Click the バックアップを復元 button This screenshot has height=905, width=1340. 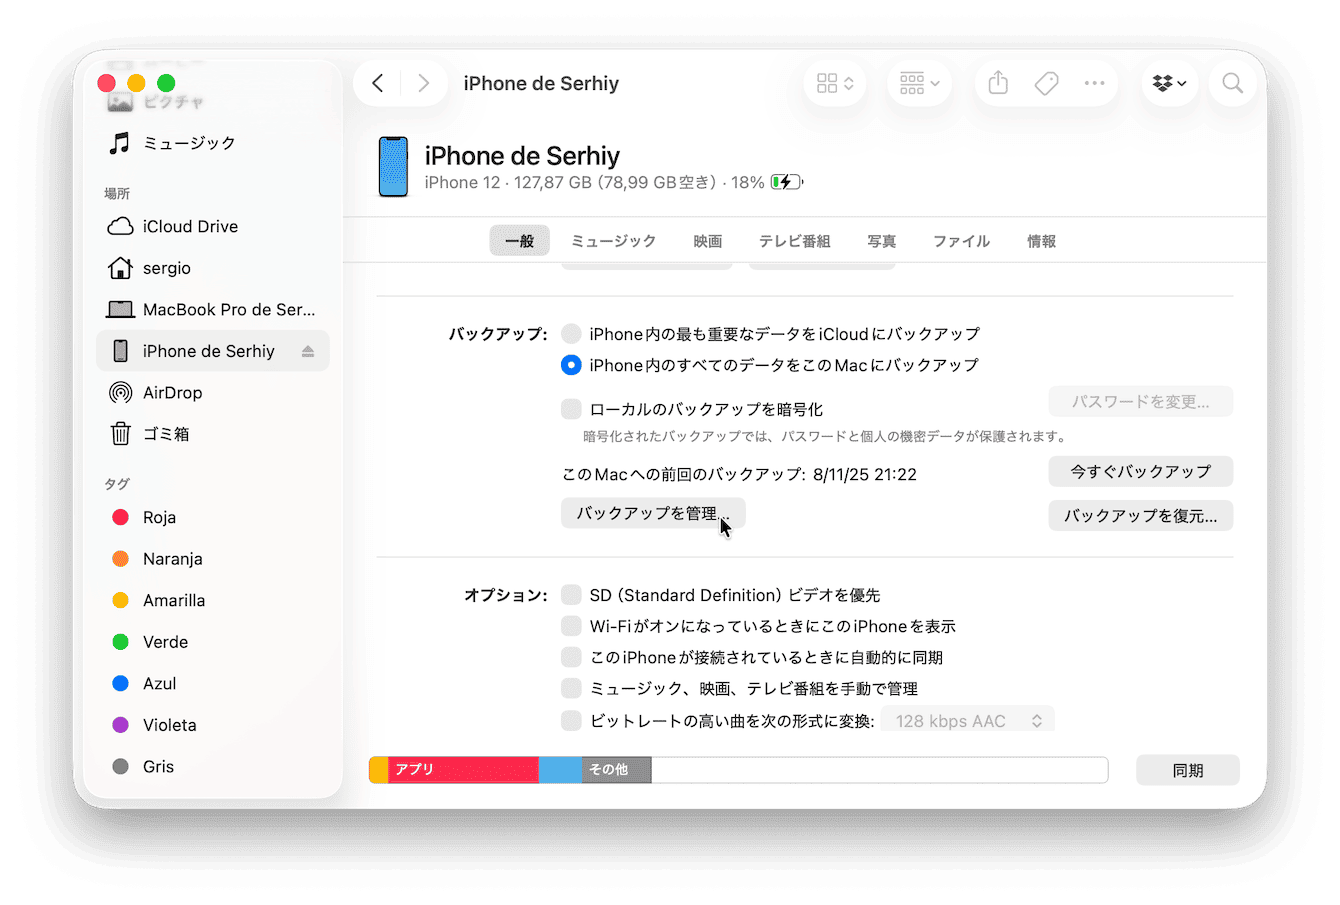(1140, 516)
